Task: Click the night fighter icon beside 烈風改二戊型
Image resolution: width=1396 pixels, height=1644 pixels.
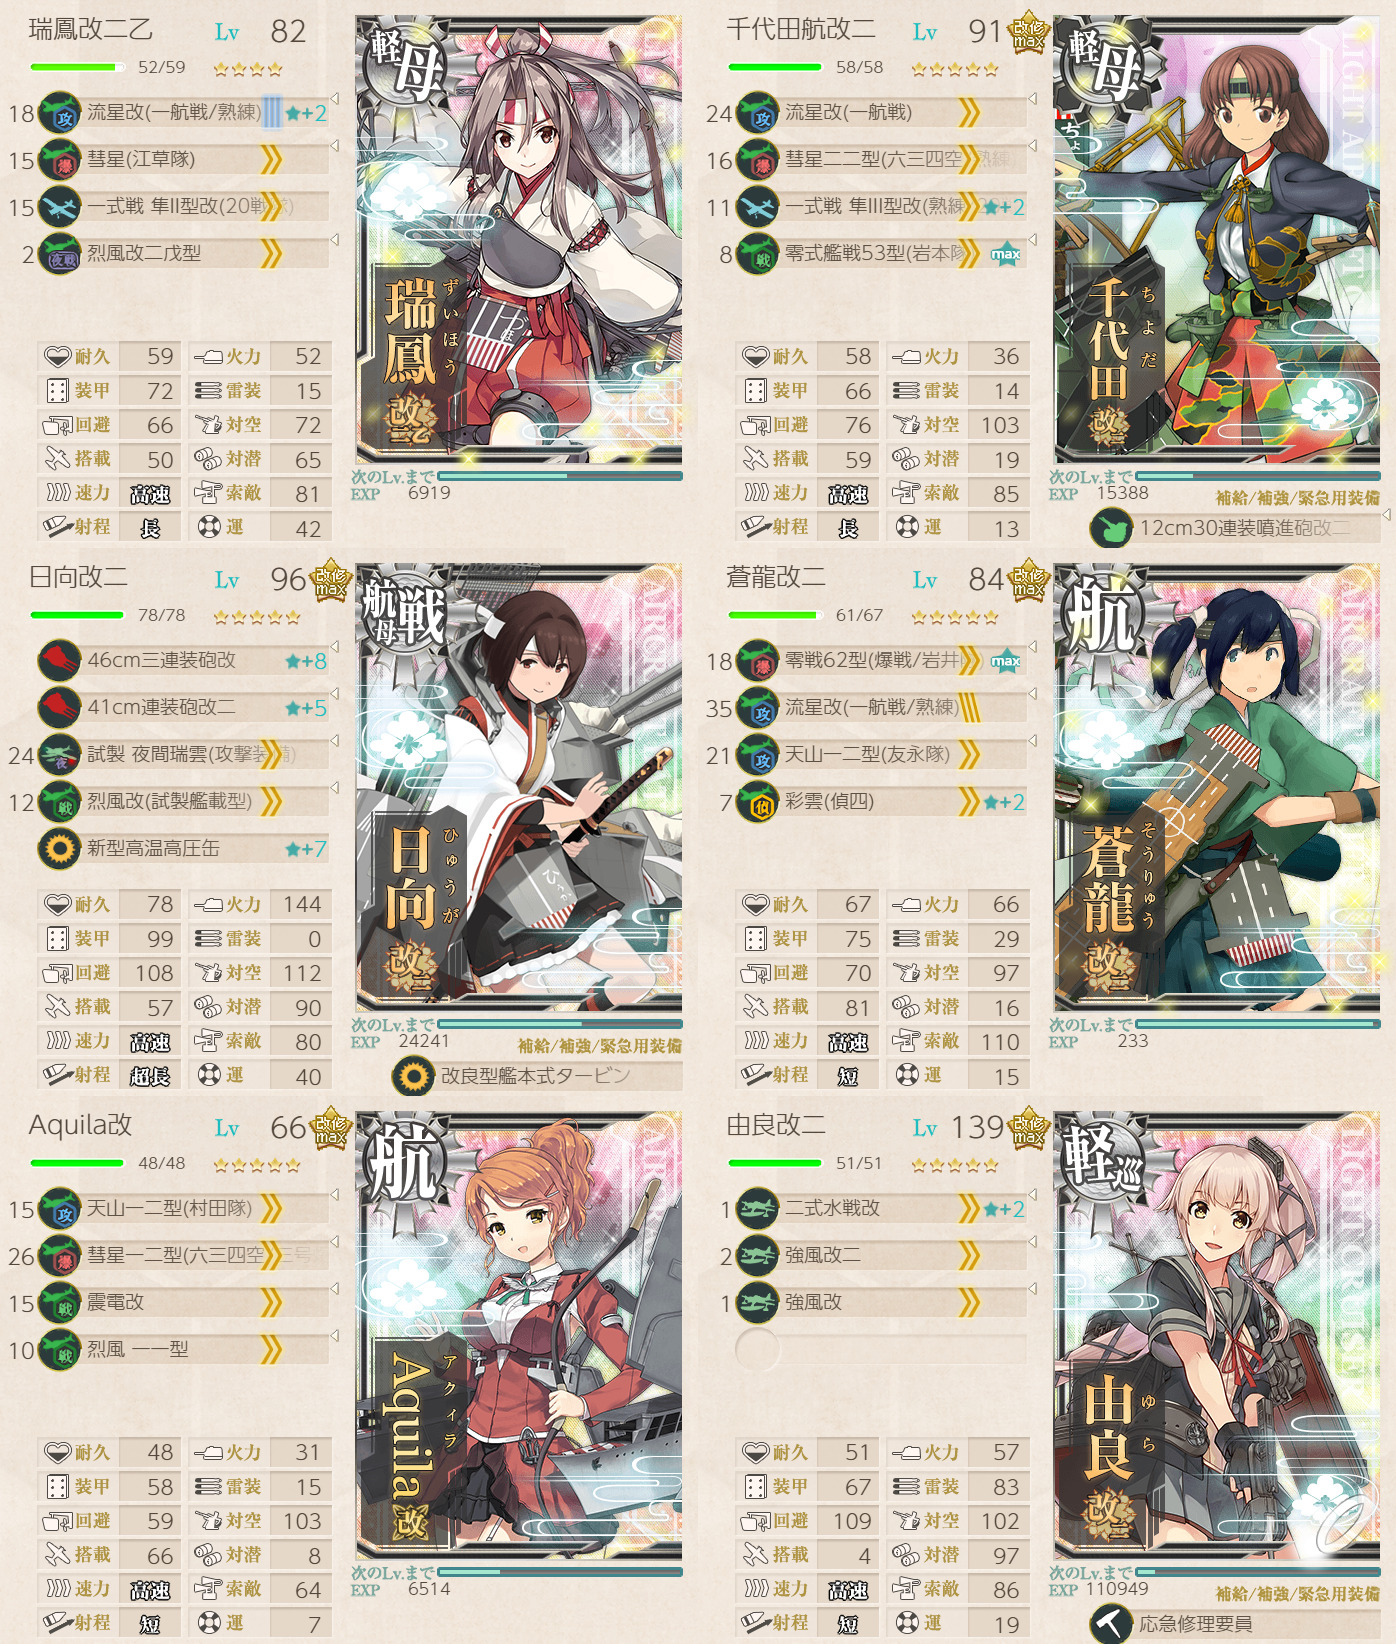Action: click(60, 254)
